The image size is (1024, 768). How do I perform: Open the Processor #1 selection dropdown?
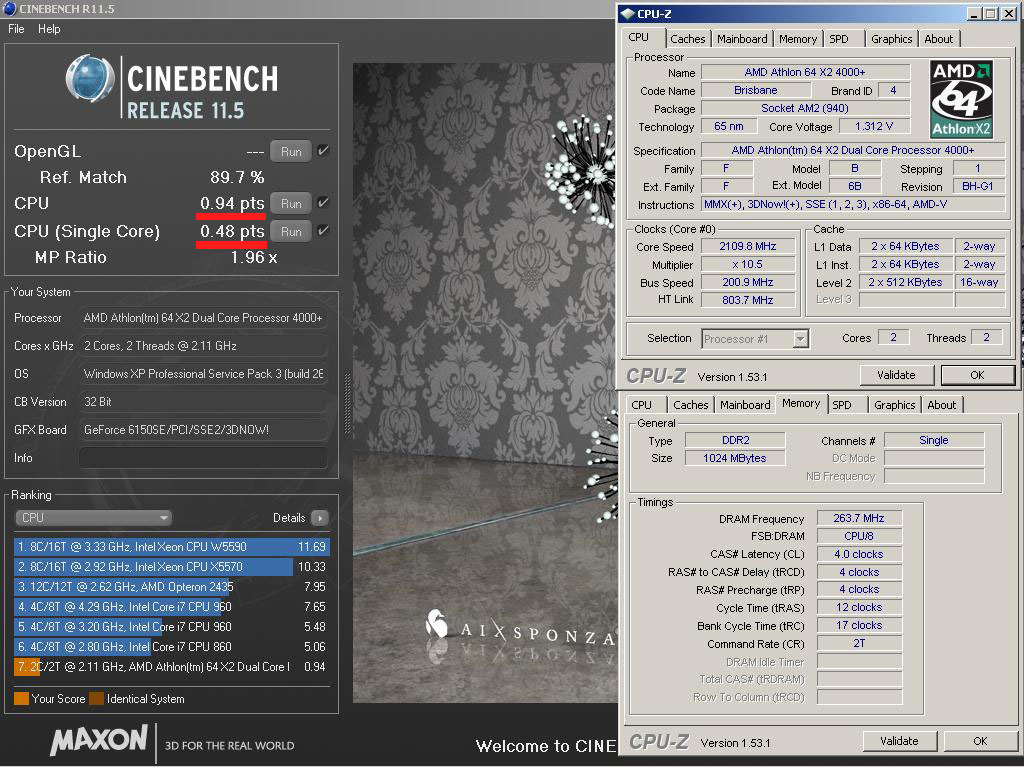(x=756, y=339)
